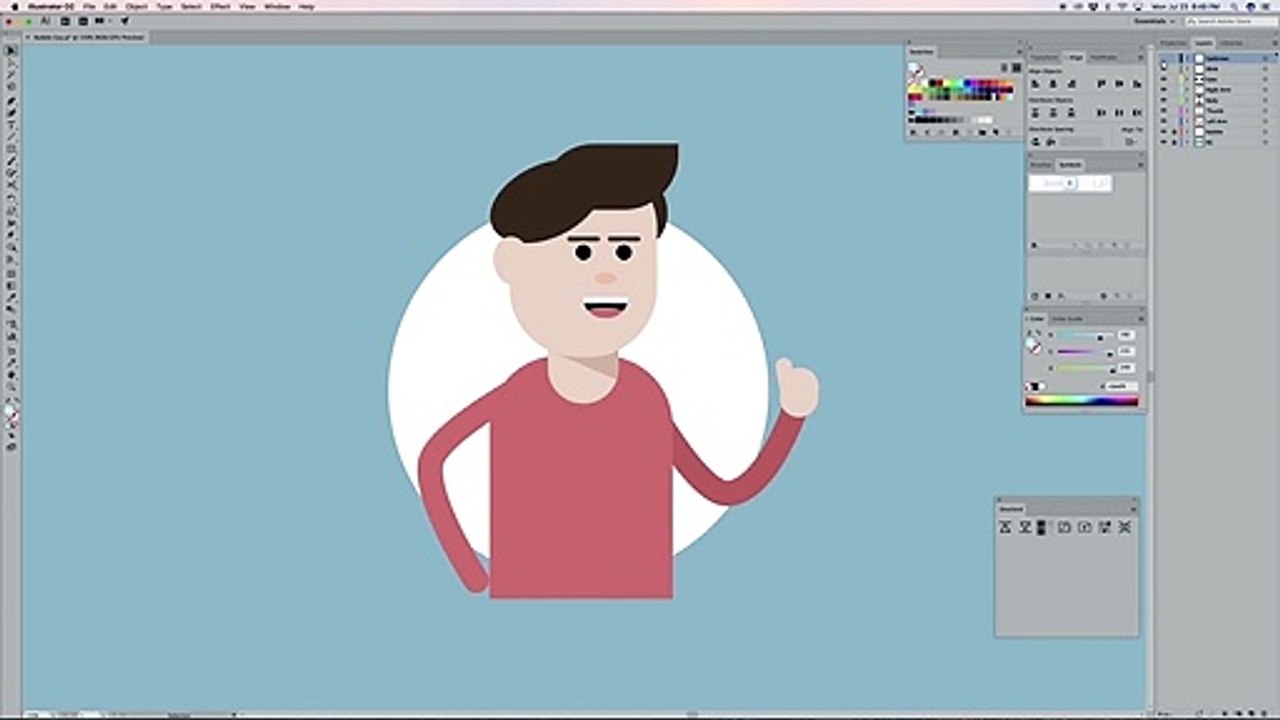Viewport: 1280px width, 720px height.
Task: Click horizontal align left in Align Objects
Action: tap(1035, 84)
